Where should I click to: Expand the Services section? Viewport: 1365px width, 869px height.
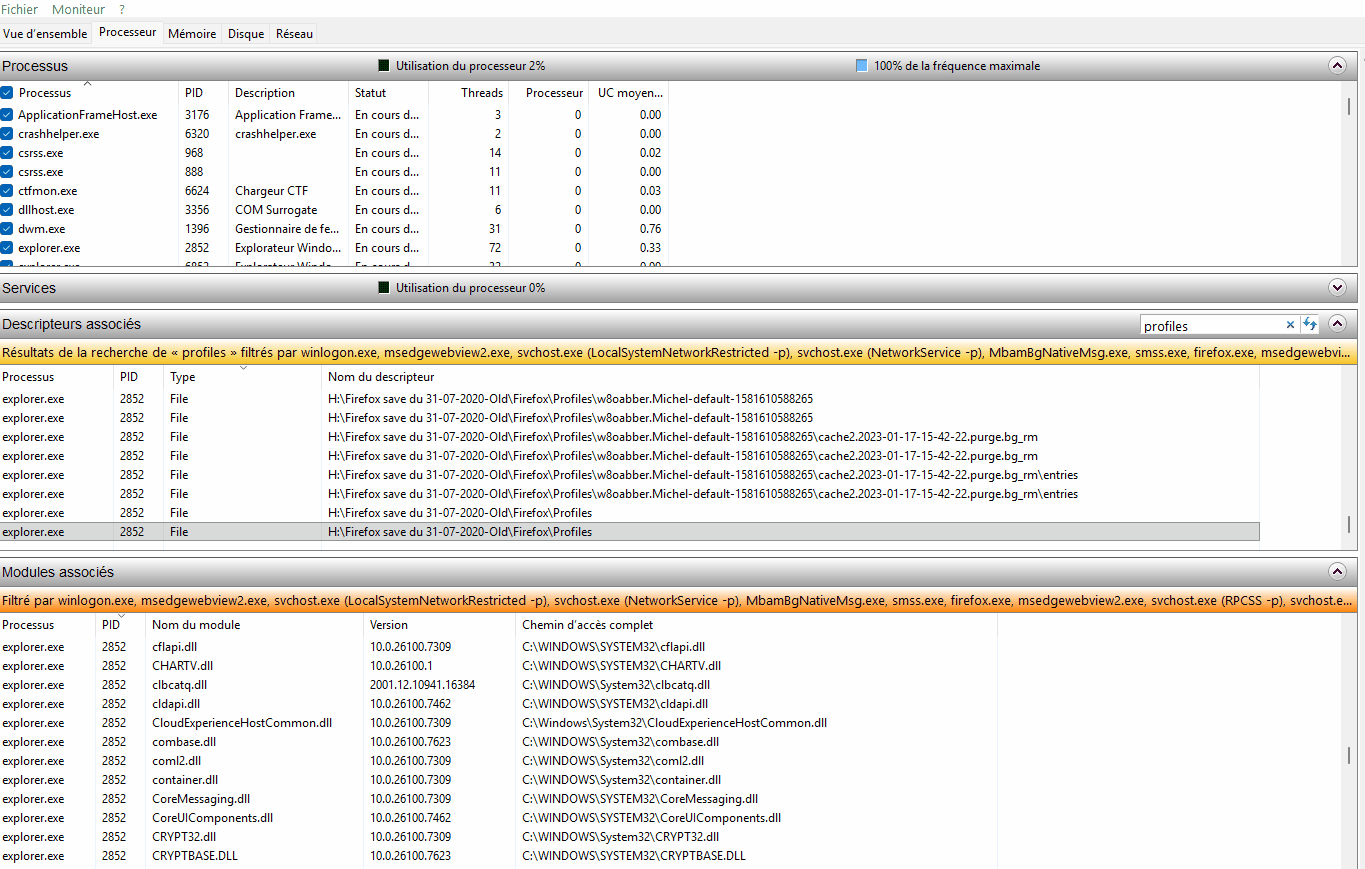[1337, 288]
